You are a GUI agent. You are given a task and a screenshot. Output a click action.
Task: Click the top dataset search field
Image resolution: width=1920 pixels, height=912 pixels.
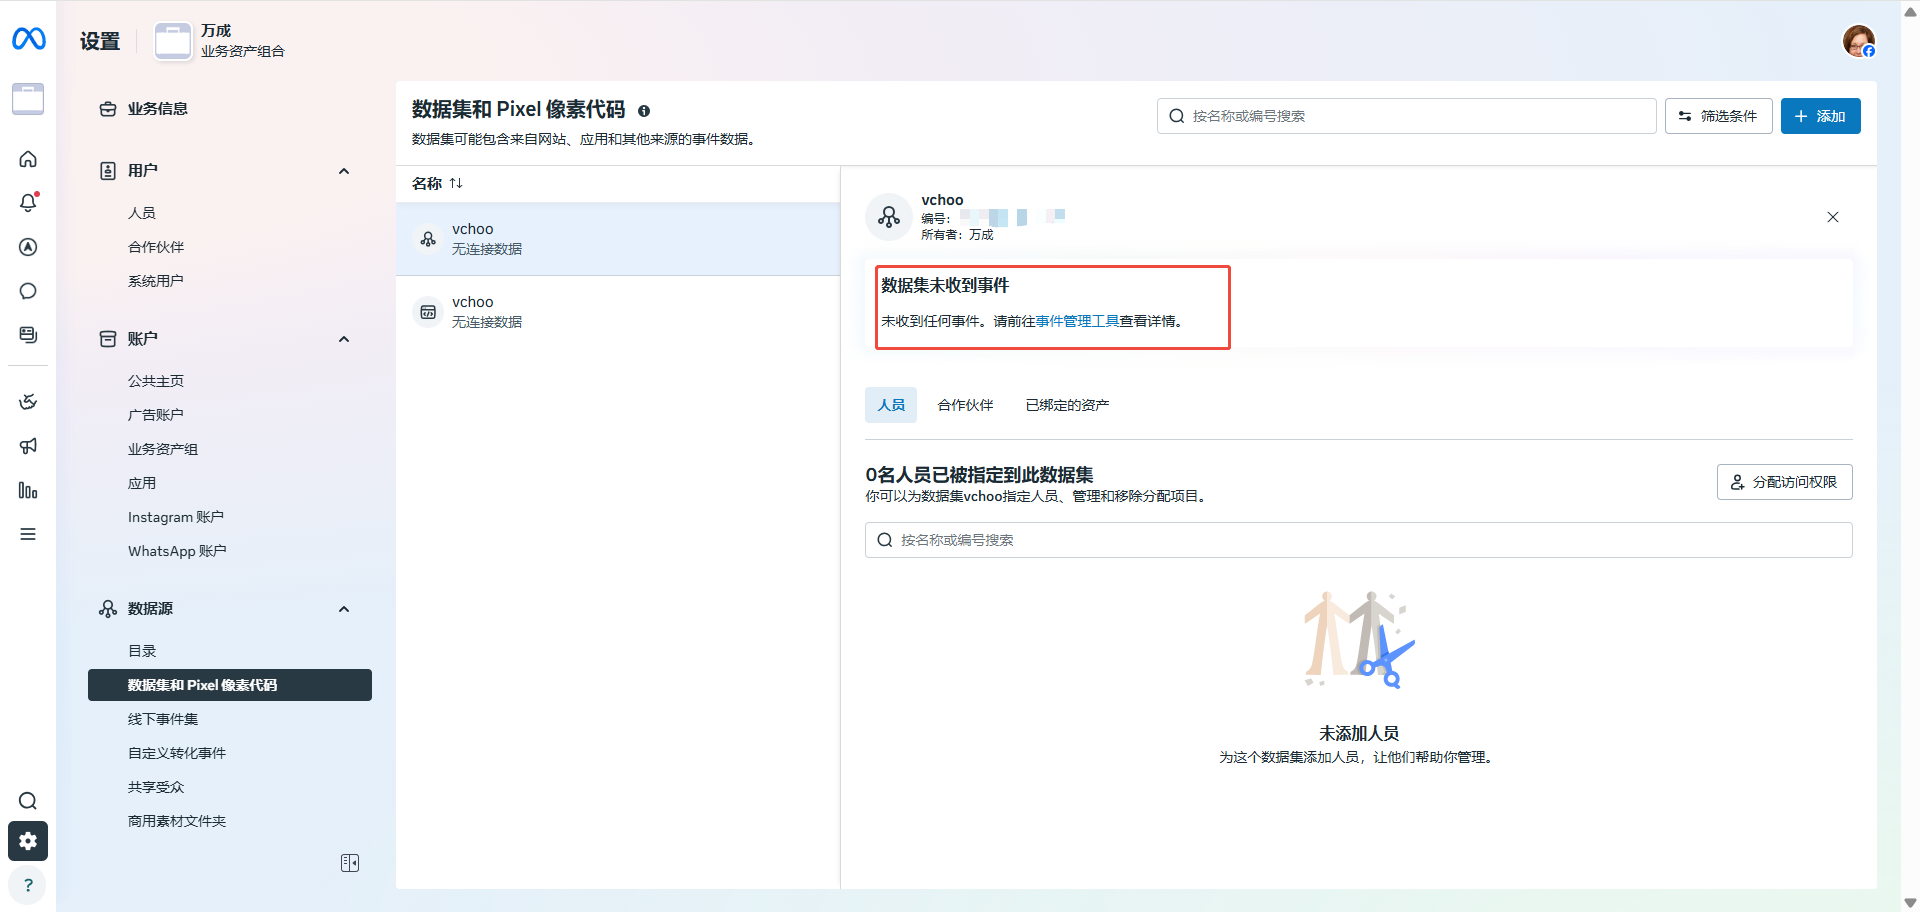tap(1406, 116)
